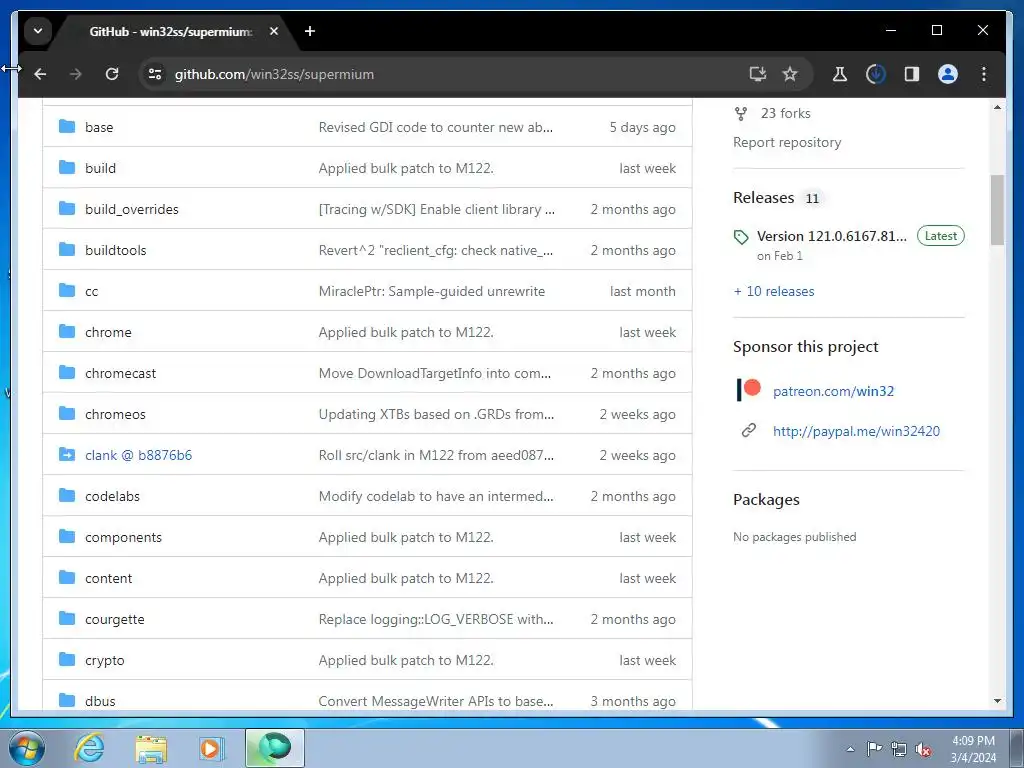Open commit 'Replace logging::LOG_VERBOSE with...'
The image size is (1024, 768).
tap(436, 619)
